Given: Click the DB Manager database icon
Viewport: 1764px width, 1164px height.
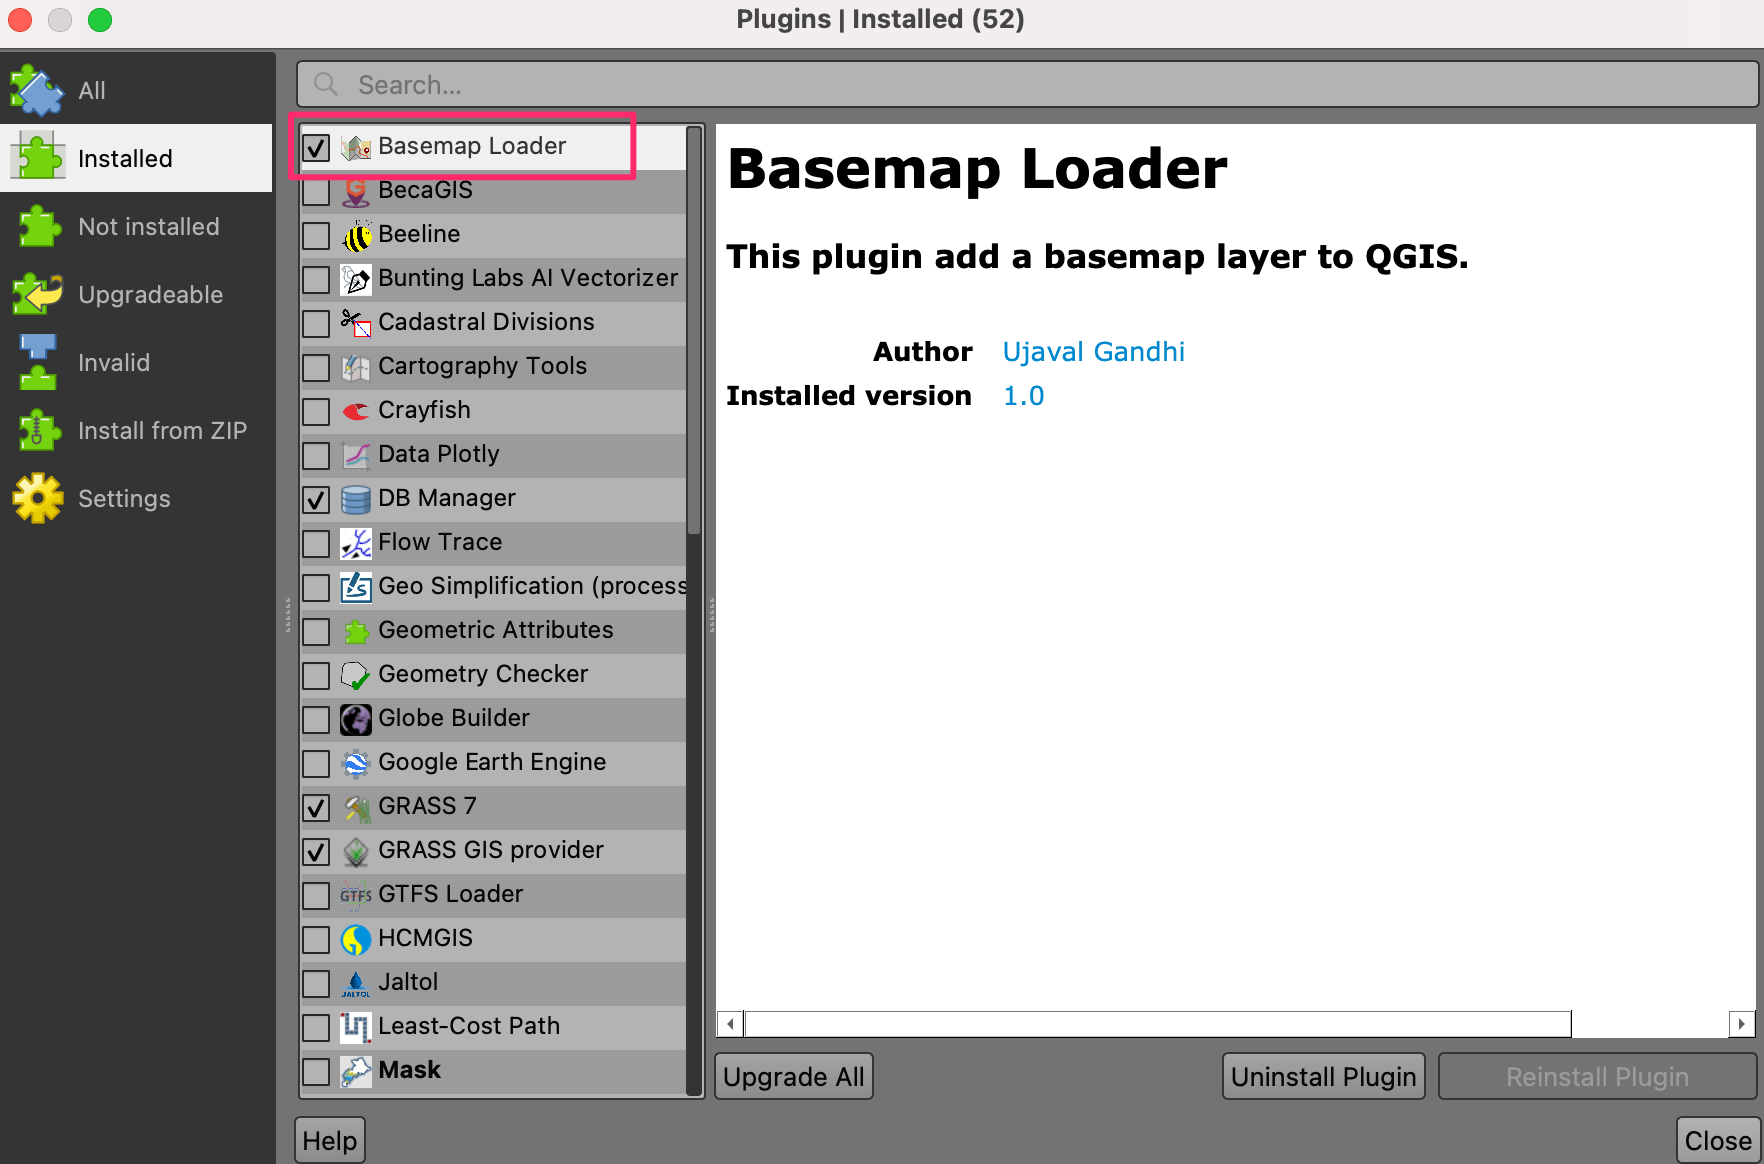Looking at the screenshot, I should 356,499.
